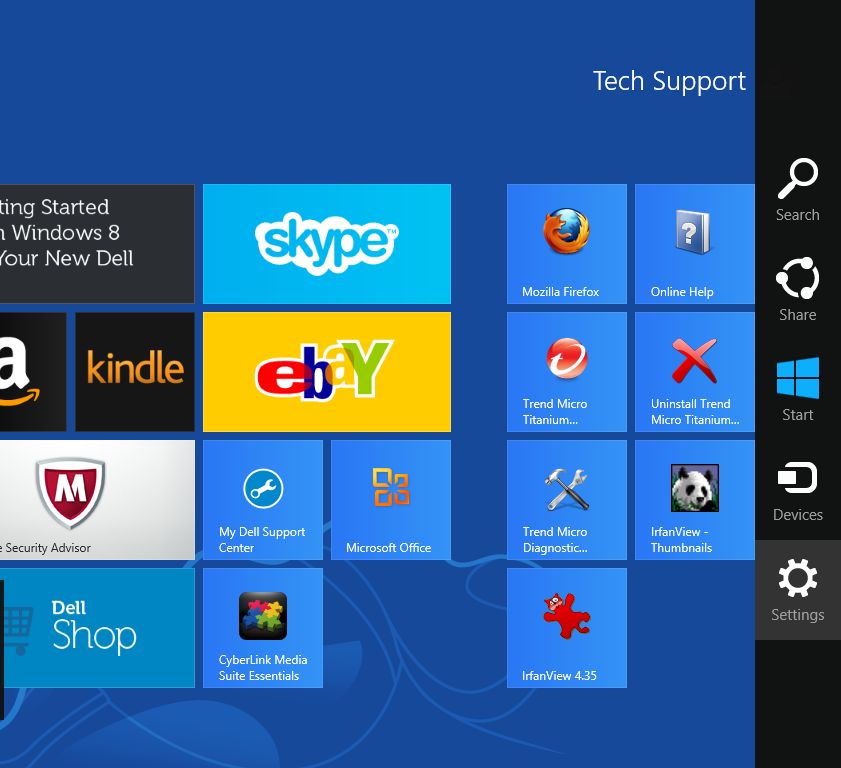Launch CyberLink Media Suite Essentials tile
This screenshot has height=768, width=841.
(x=263, y=628)
